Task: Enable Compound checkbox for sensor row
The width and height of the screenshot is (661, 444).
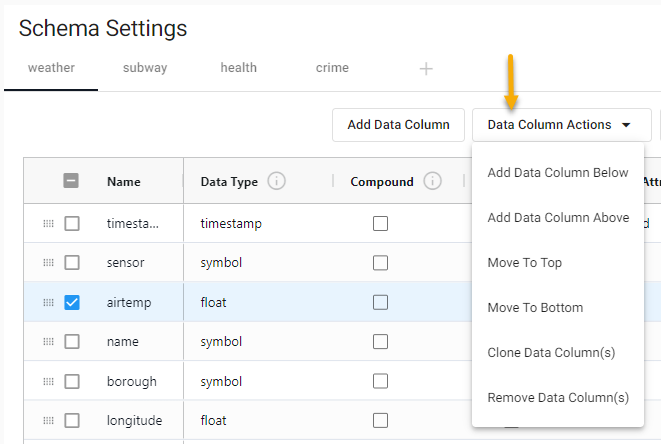Action: click(380, 263)
